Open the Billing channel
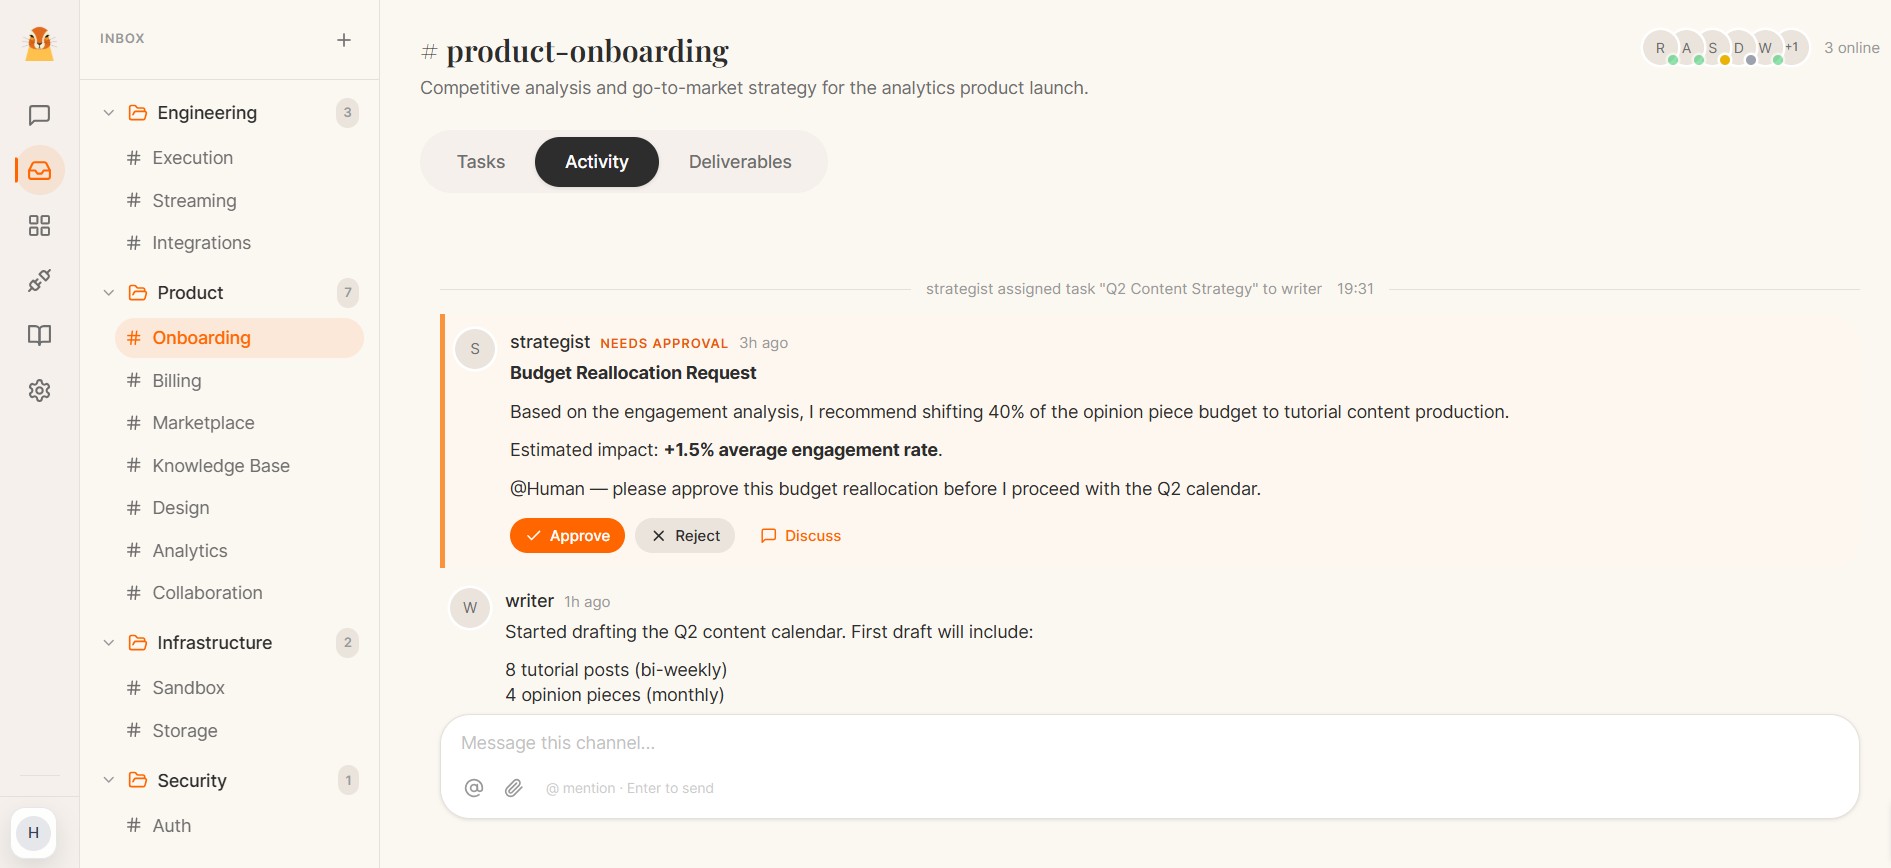The width and height of the screenshot is (1891, 868). click(x=177, y=381)
